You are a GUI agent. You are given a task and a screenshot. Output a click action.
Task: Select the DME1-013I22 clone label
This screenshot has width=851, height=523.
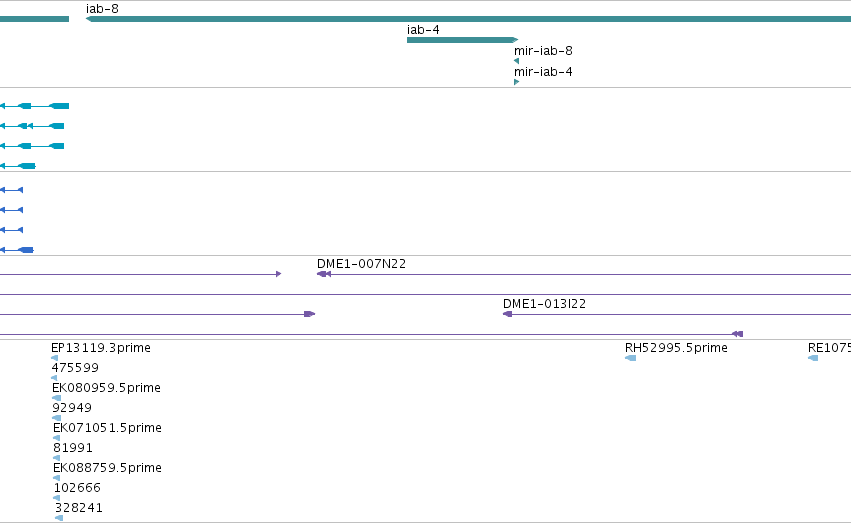pyautogui.click(x=544, y=304)
